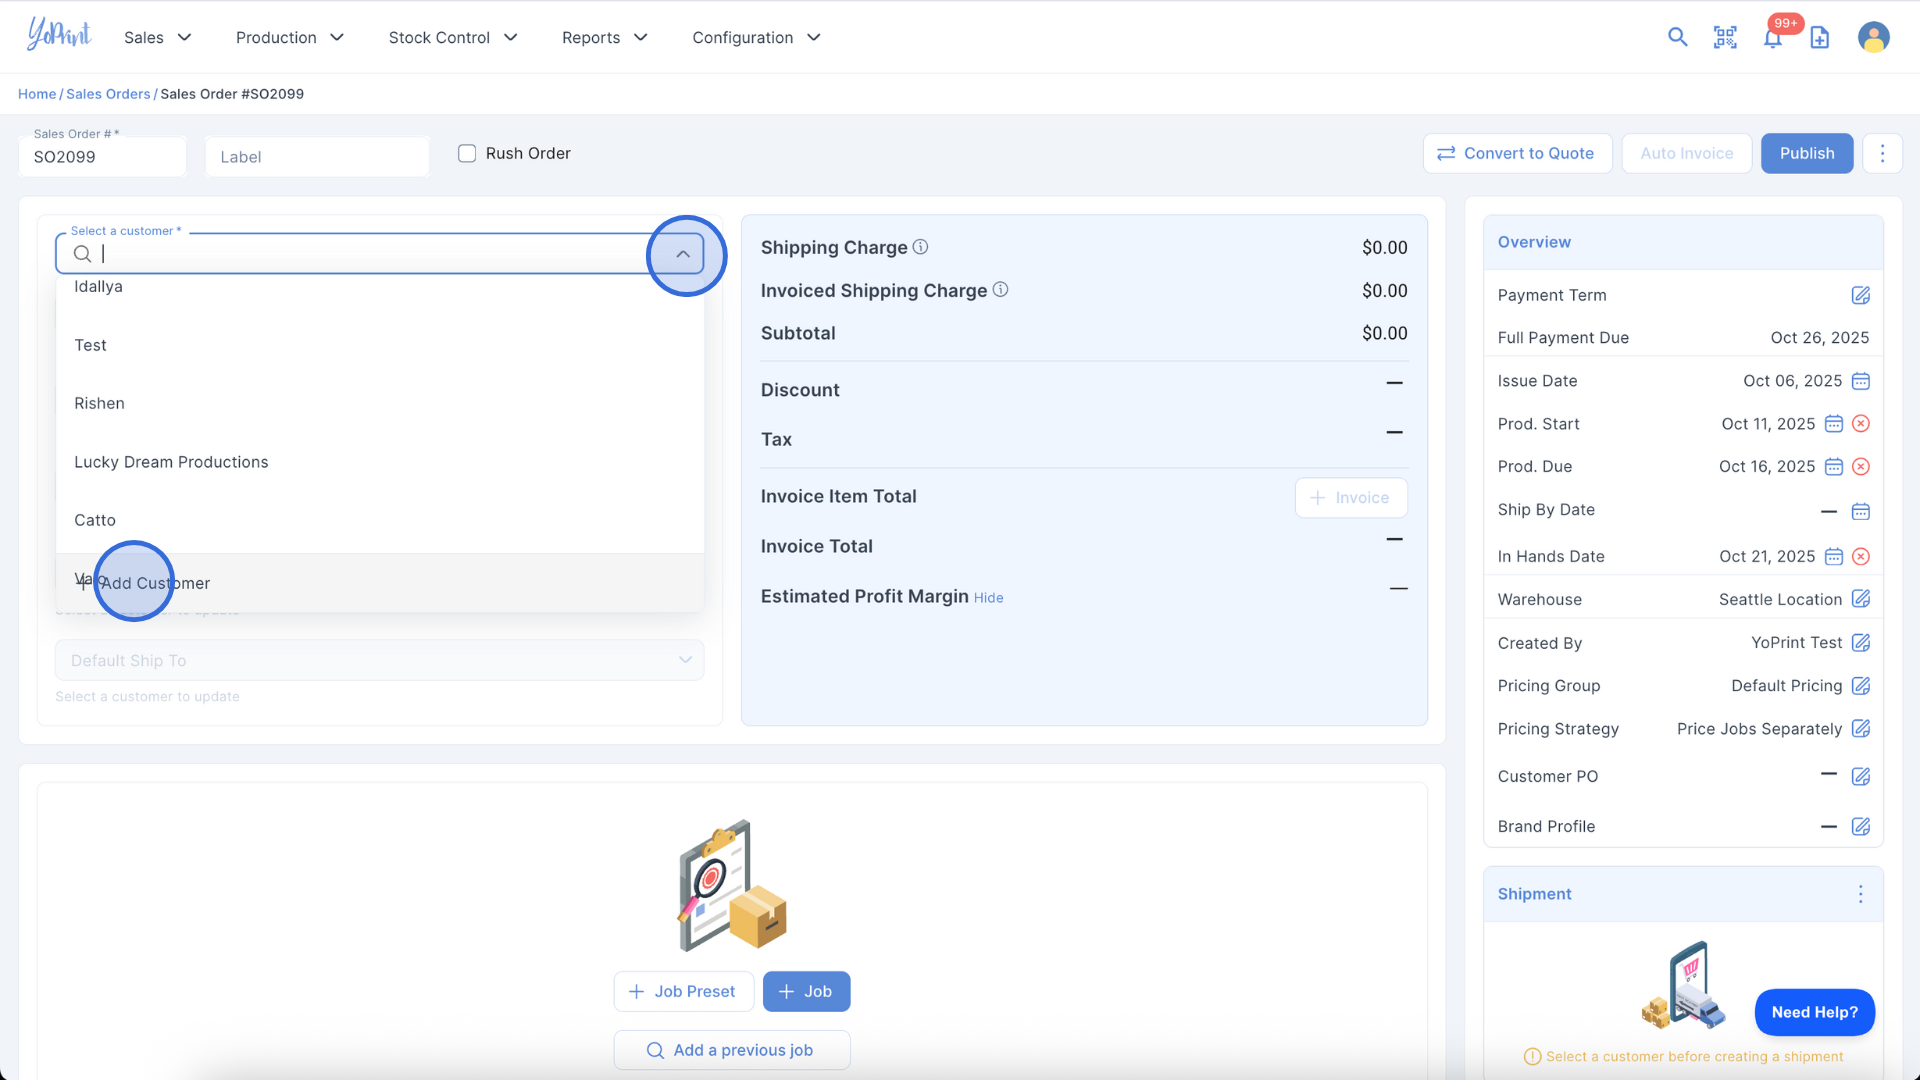Click the Label input field
The height and width of the screenshot is (1080, 1920).
(317, 157)
